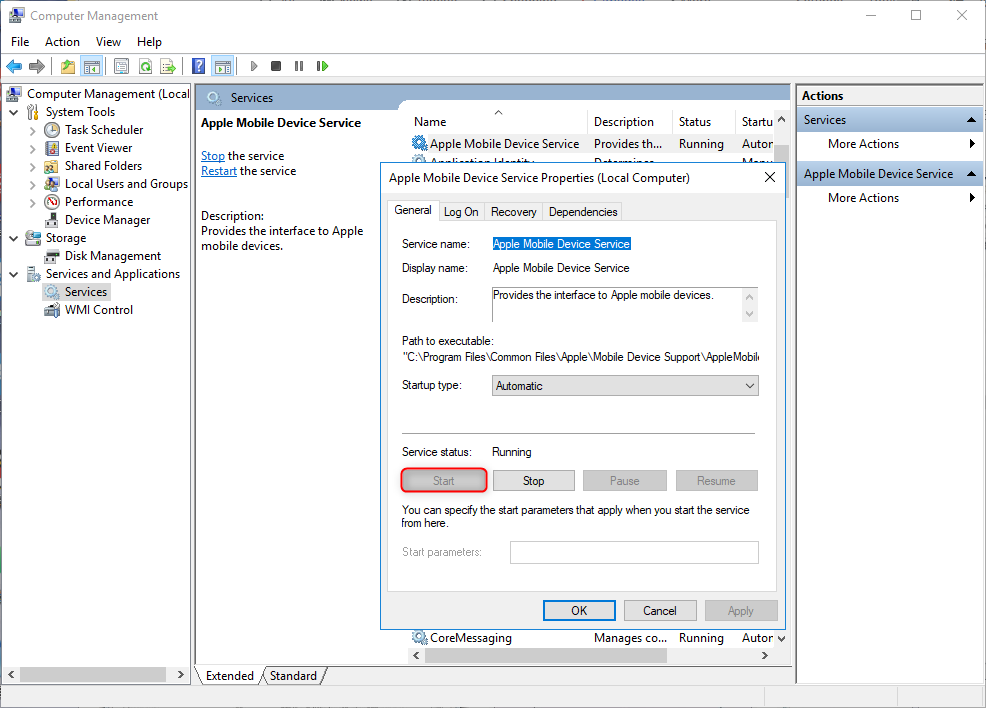Click the highlighted Service name field
This screenshot has height=708, width=986.
pyautogui.click(x=562, y=244)
